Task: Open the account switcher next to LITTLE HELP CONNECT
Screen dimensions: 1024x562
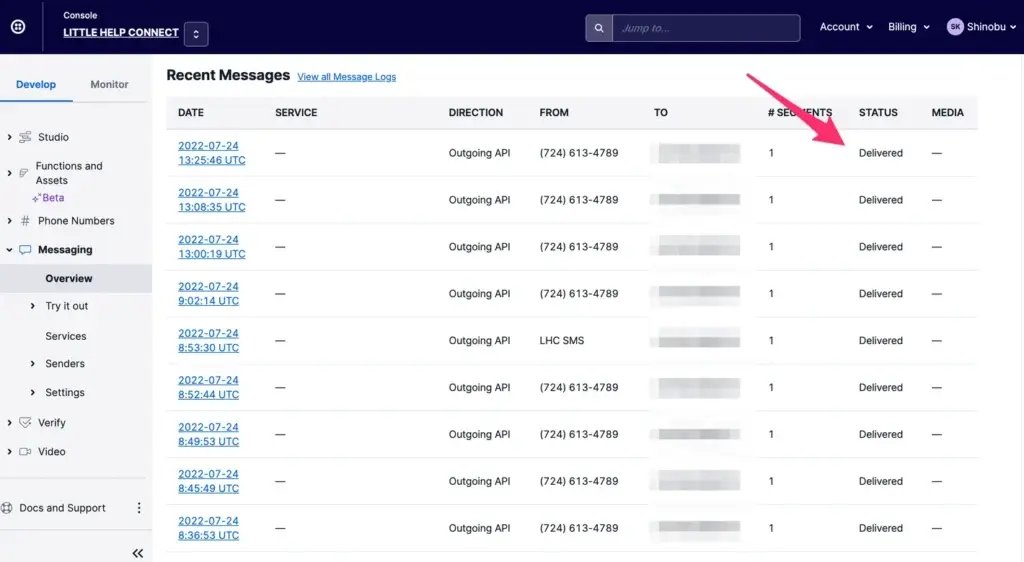Action: pos(196,34)
